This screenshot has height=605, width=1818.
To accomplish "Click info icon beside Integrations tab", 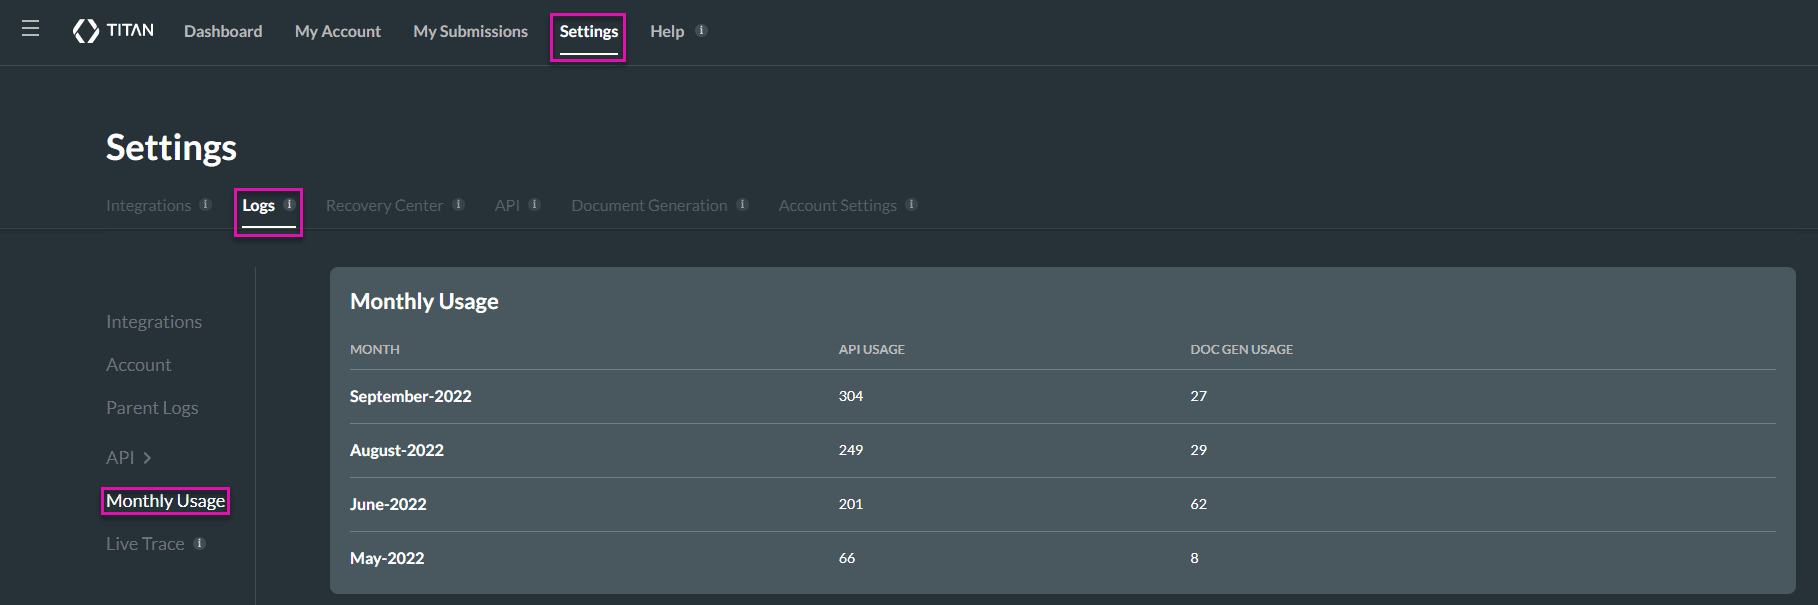I will coord(206,204).
